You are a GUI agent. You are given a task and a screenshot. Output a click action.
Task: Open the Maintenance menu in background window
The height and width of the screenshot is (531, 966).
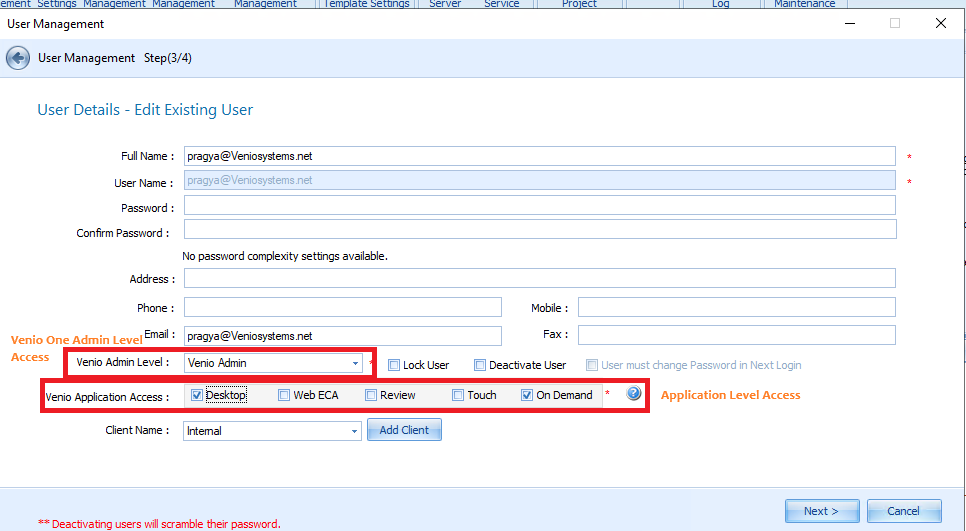(804, 4)
